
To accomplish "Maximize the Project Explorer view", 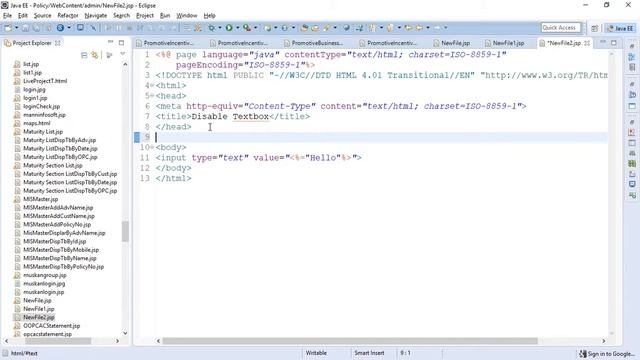I will pos(121,42).
